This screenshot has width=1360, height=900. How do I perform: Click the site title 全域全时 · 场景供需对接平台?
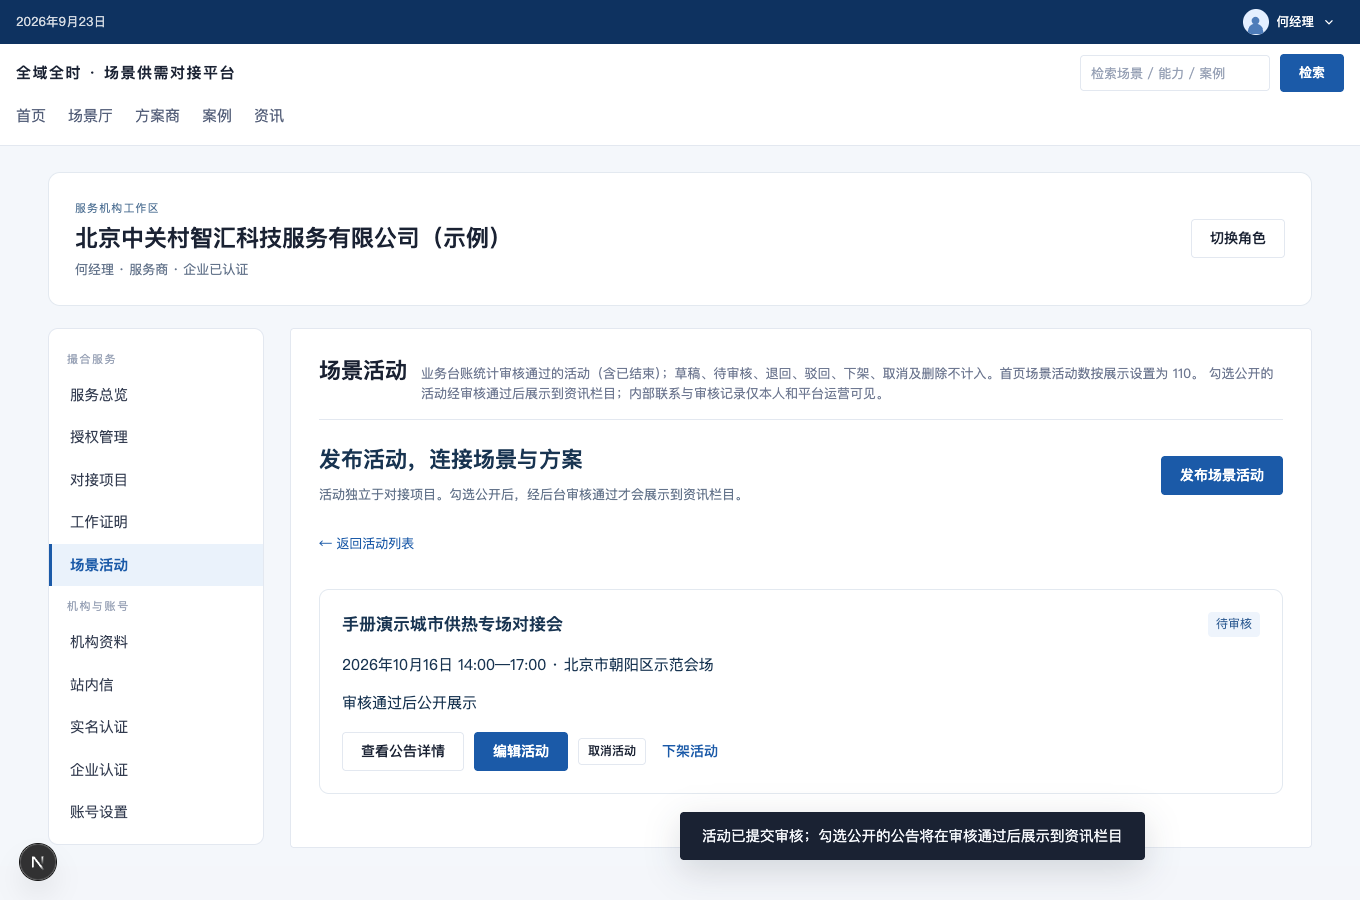(125, 73)
